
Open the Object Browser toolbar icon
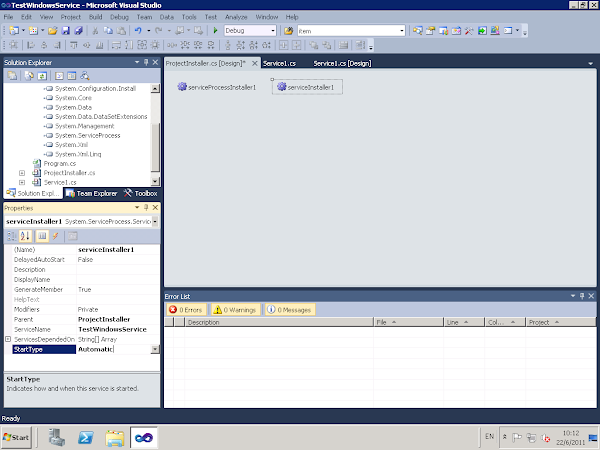(457, 31)
